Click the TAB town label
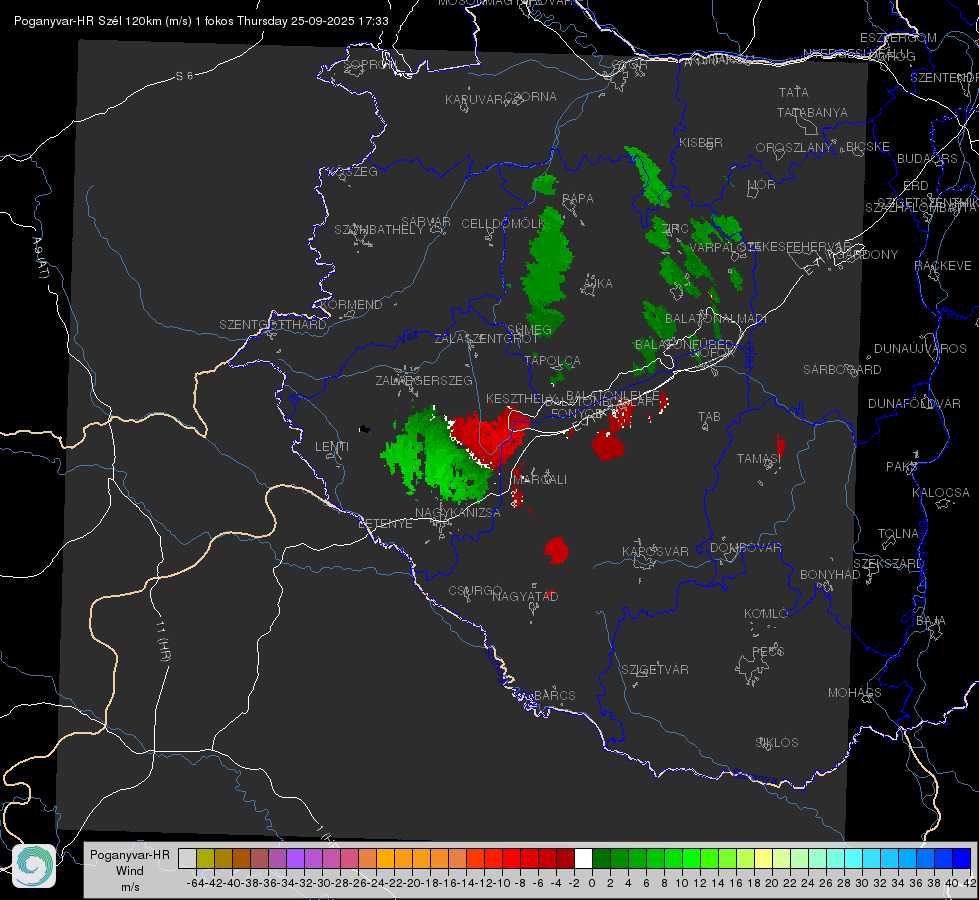 (x=709, y=417)
